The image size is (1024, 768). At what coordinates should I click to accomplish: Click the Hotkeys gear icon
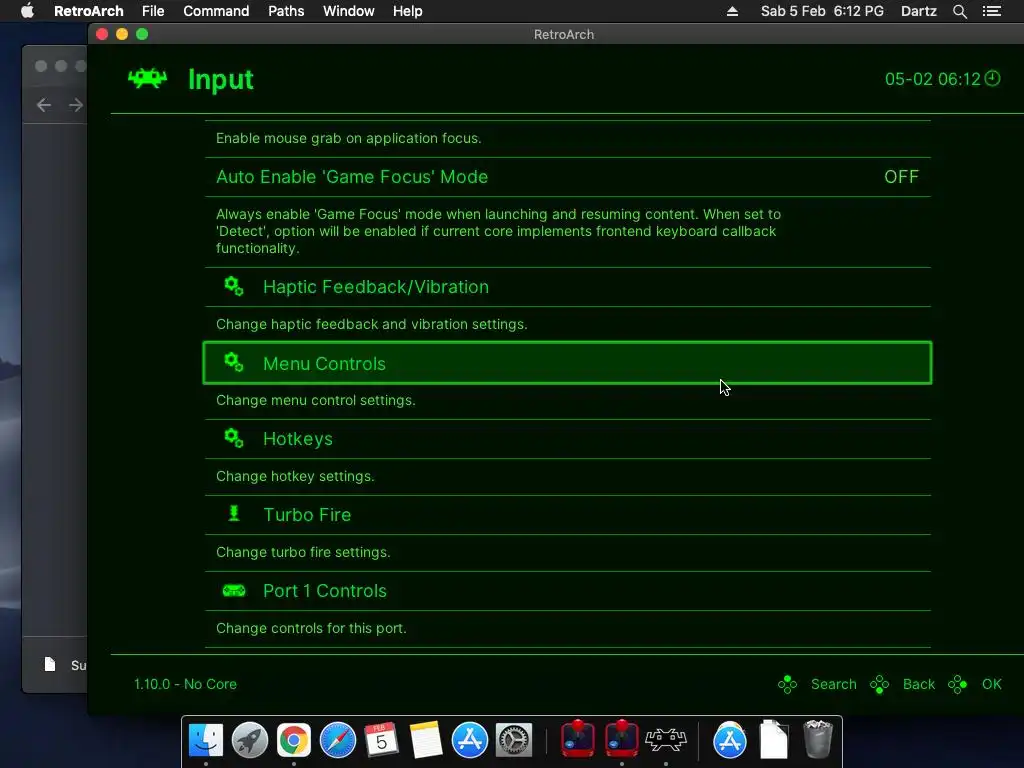point(234,438)
